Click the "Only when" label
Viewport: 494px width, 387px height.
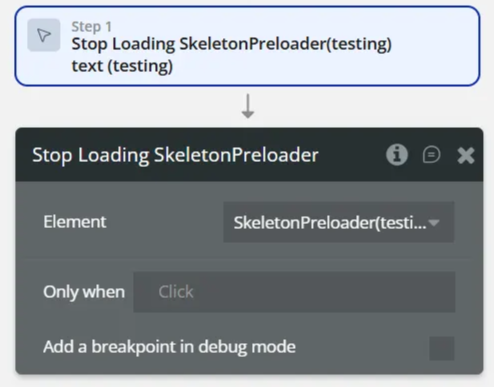[84, 292]
